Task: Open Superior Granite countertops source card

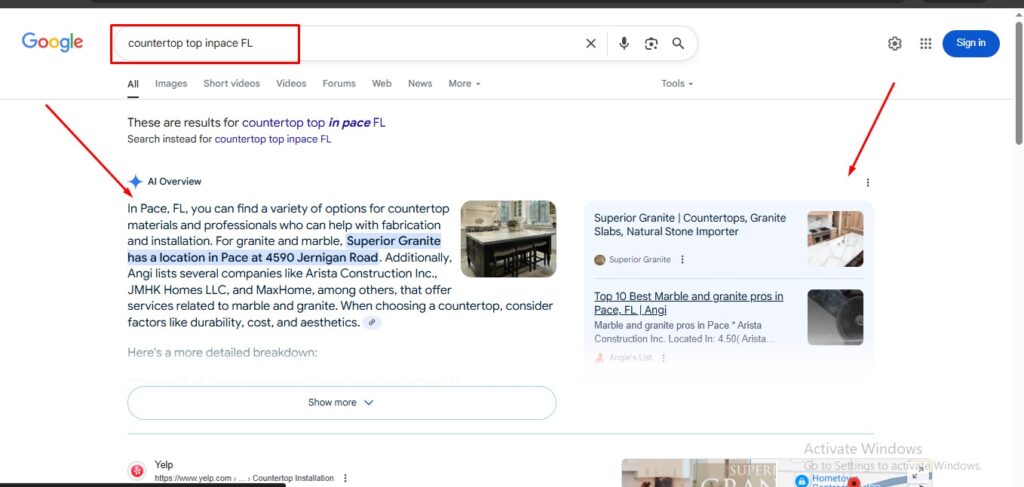Action: click(690, 225)
